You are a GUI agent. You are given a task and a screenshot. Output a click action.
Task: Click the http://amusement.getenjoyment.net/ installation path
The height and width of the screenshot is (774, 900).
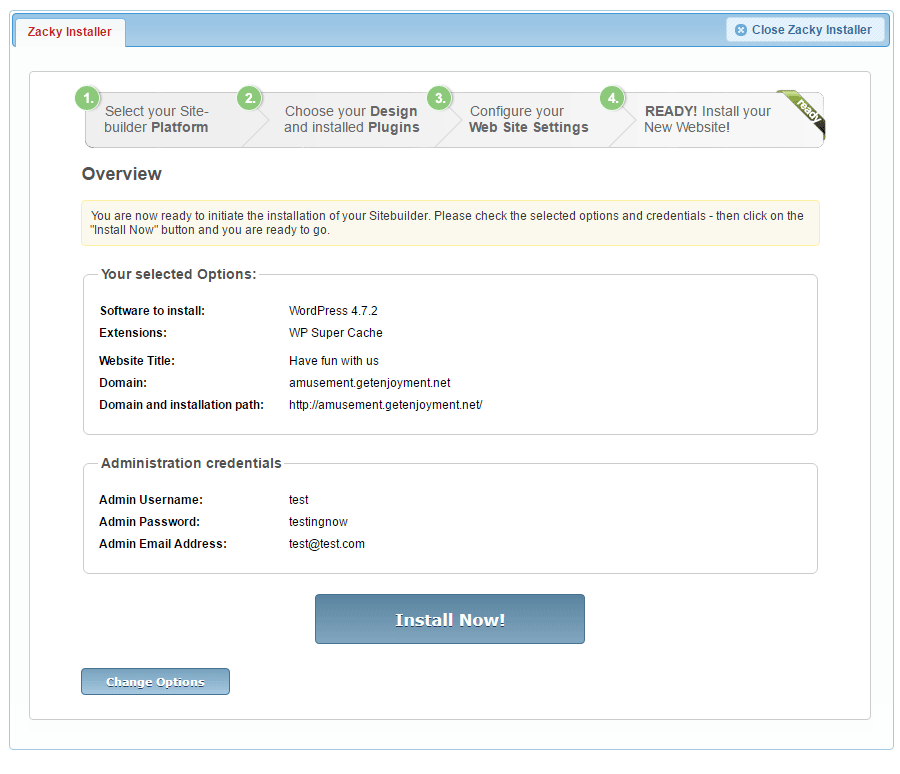pos(385,405)
